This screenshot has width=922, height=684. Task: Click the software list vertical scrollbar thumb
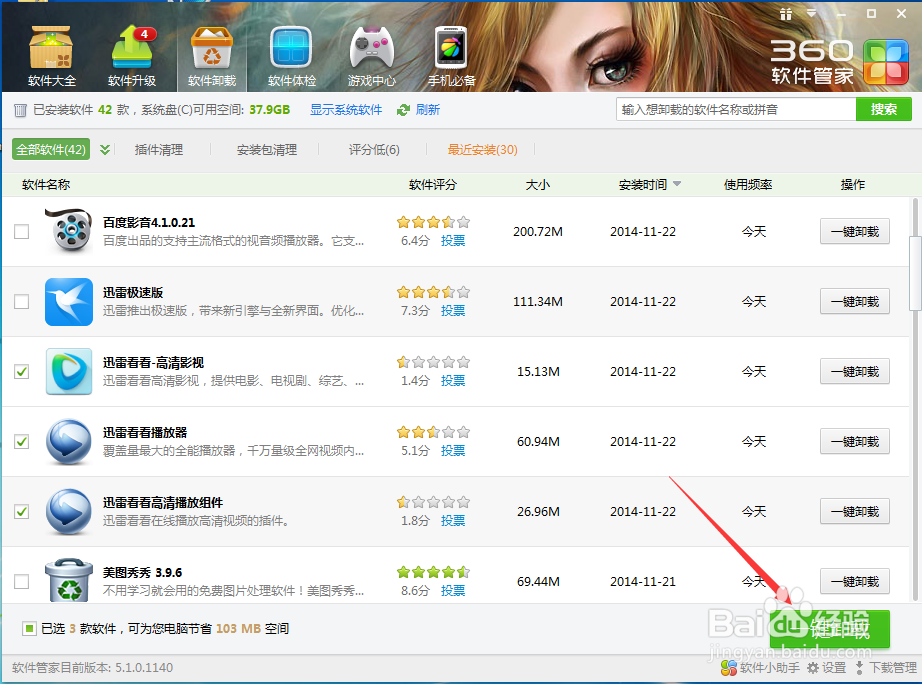click(x=915, y=273)
